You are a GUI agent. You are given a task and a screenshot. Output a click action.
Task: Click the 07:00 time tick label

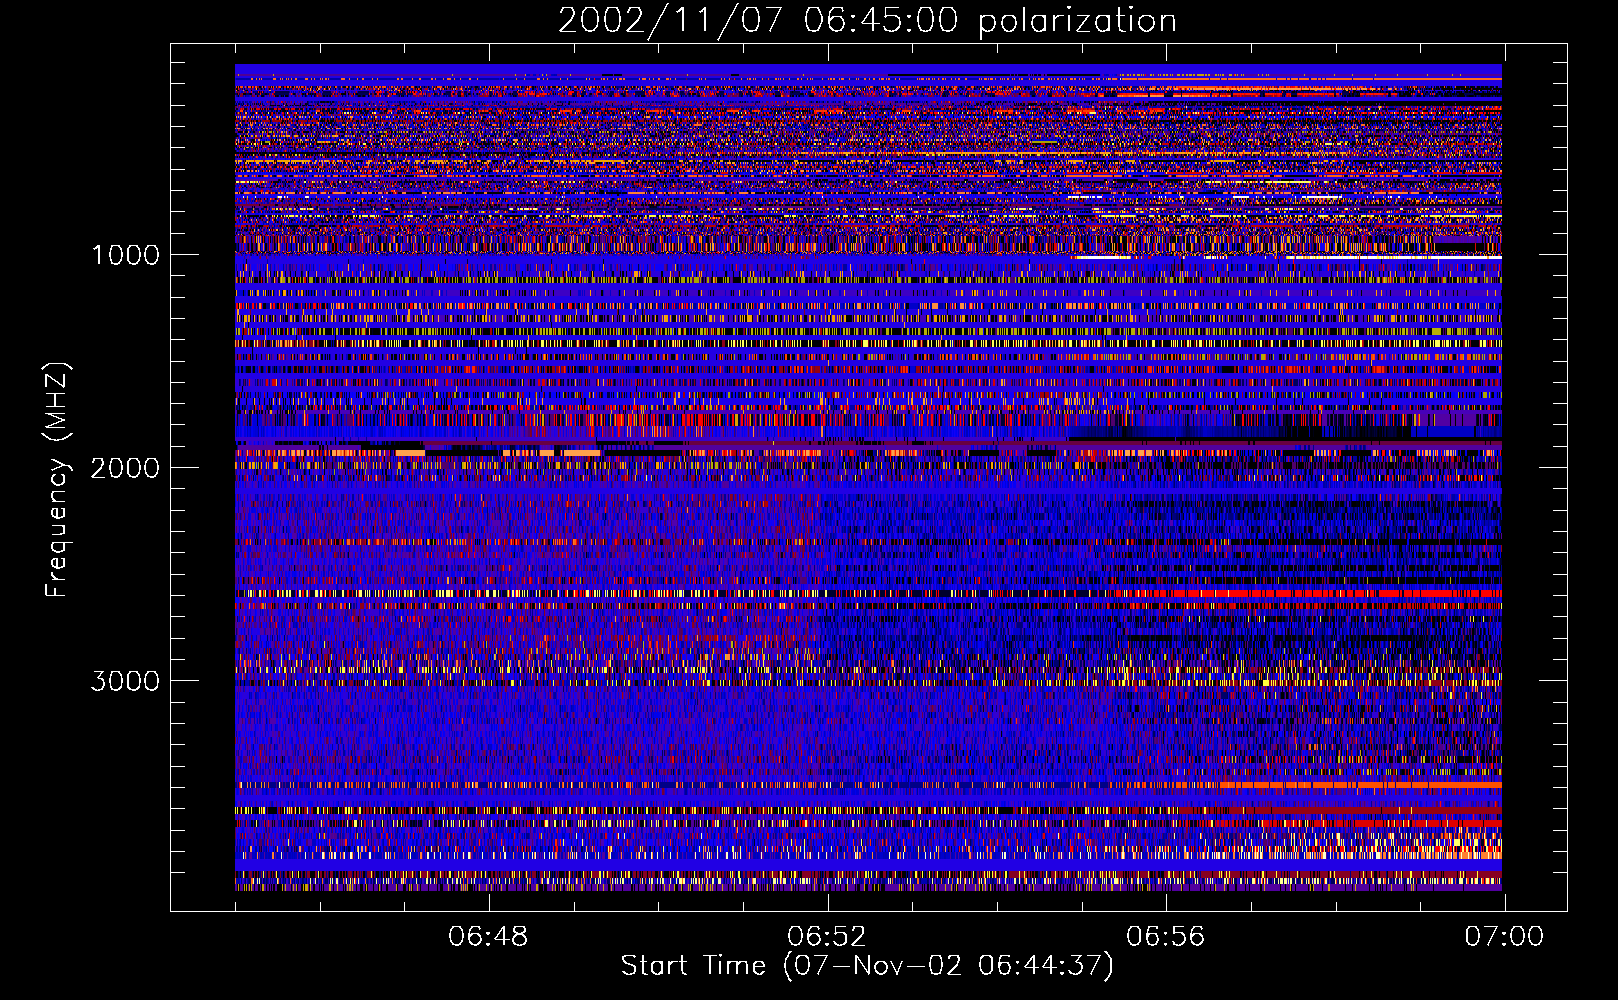(1504, 937)
